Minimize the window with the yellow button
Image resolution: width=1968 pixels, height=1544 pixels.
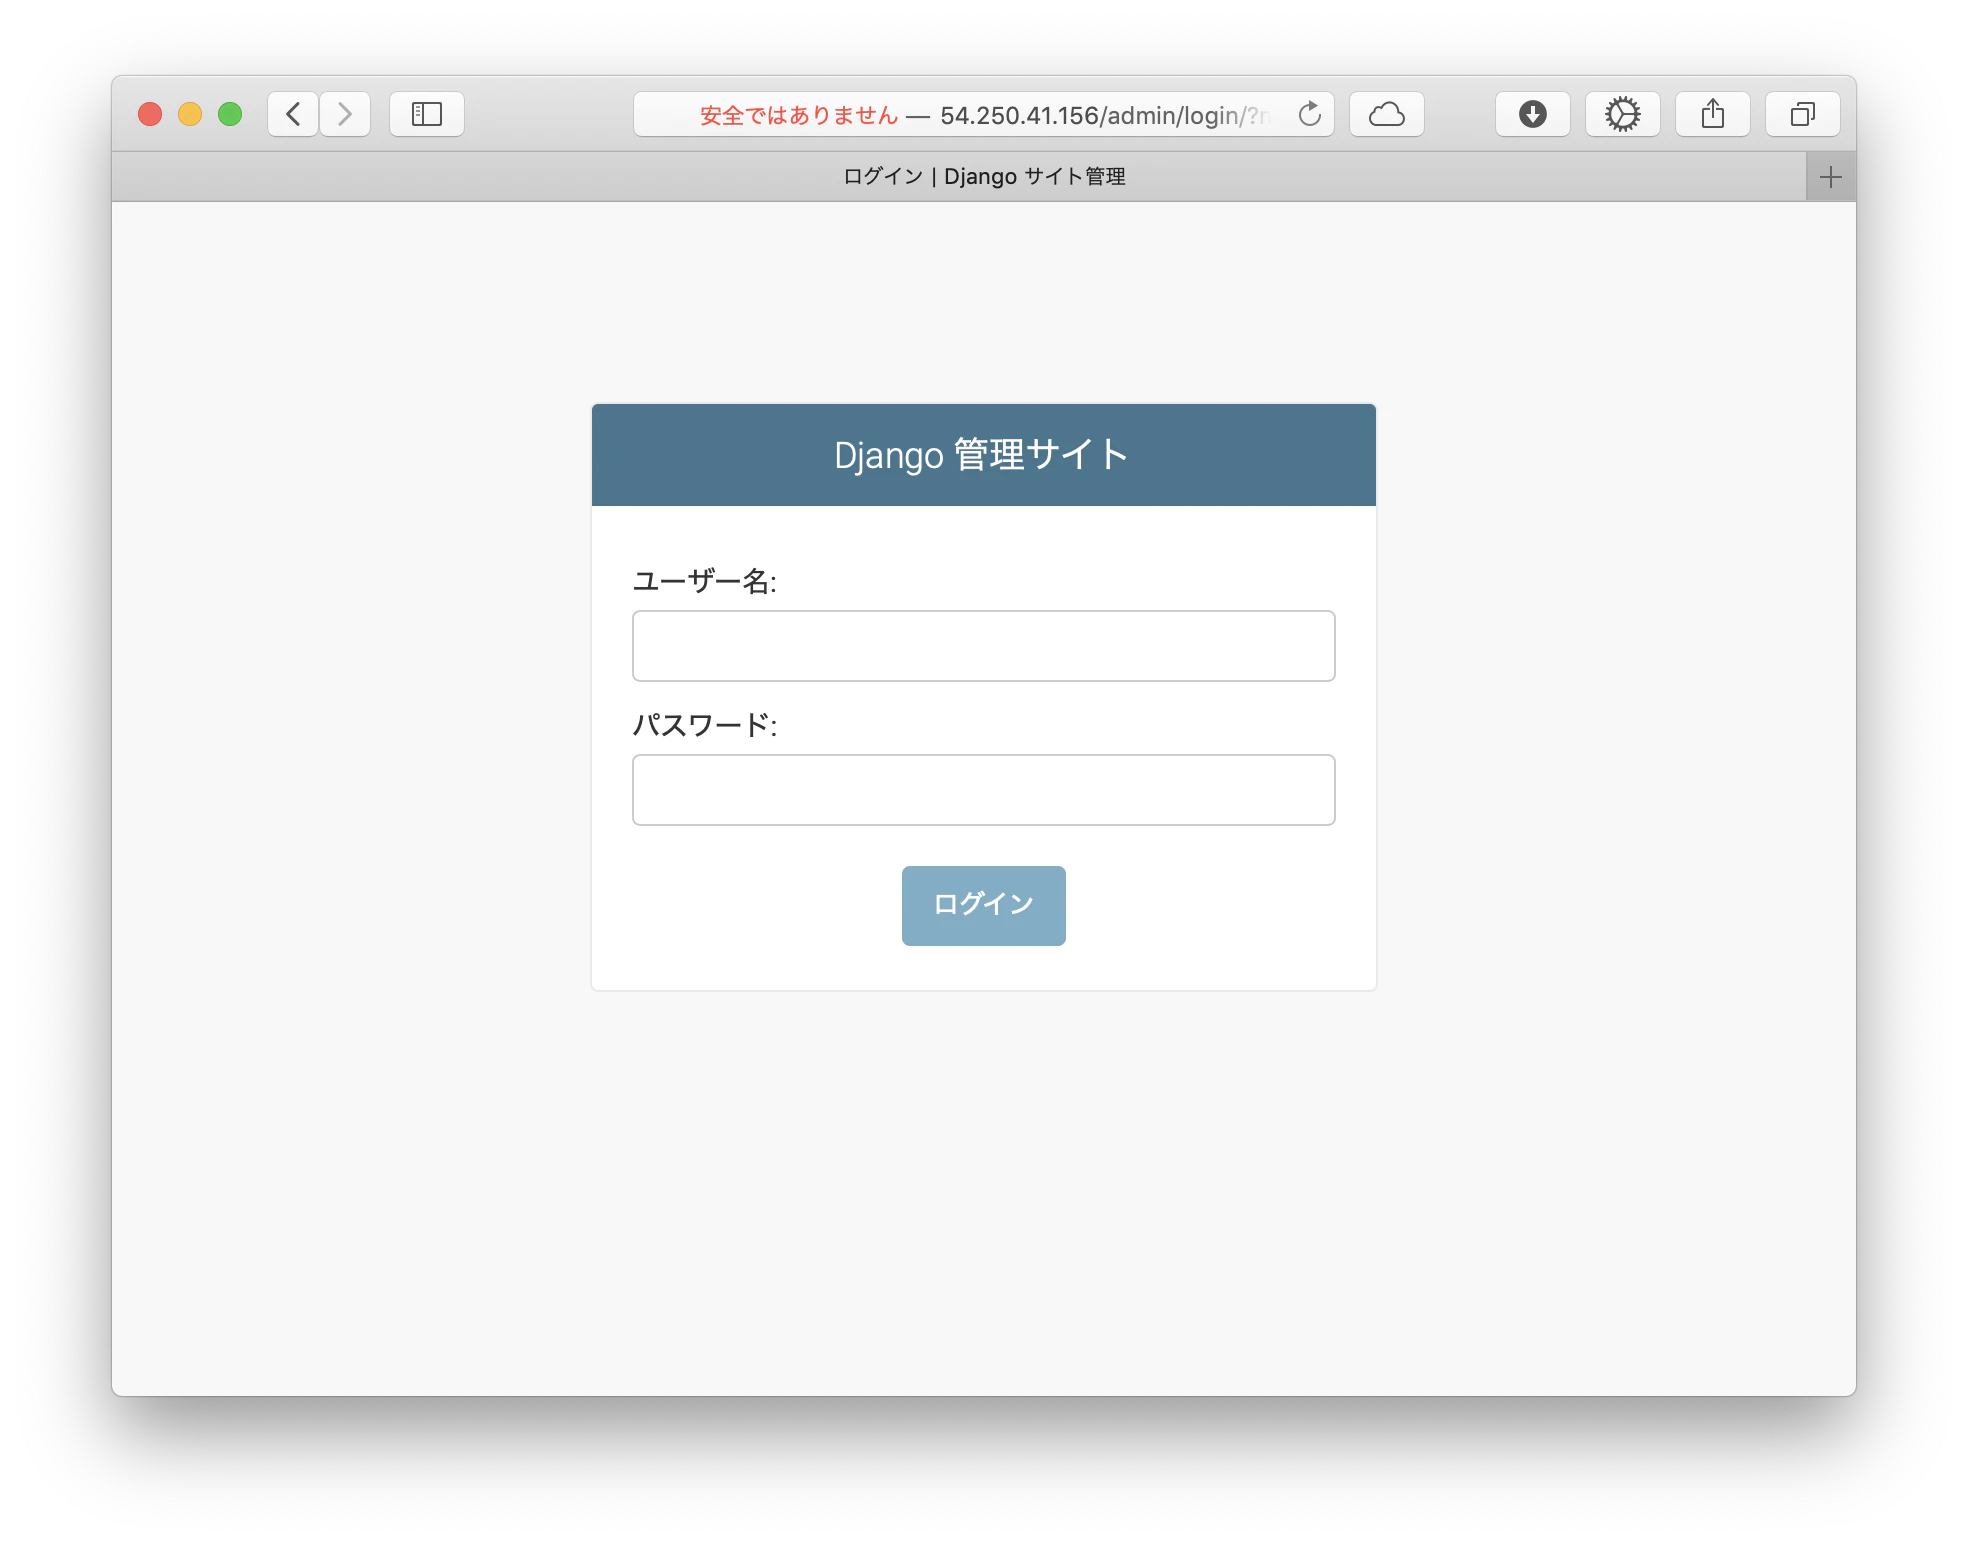pos(190,114)
